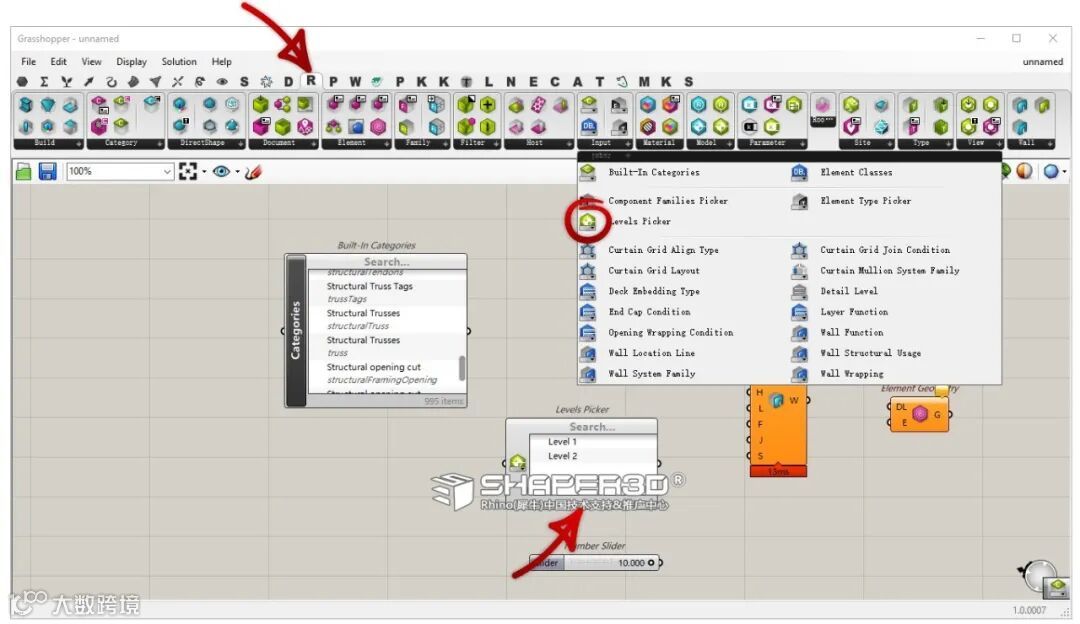Click the Element Geometry component icon

(920, 414)
